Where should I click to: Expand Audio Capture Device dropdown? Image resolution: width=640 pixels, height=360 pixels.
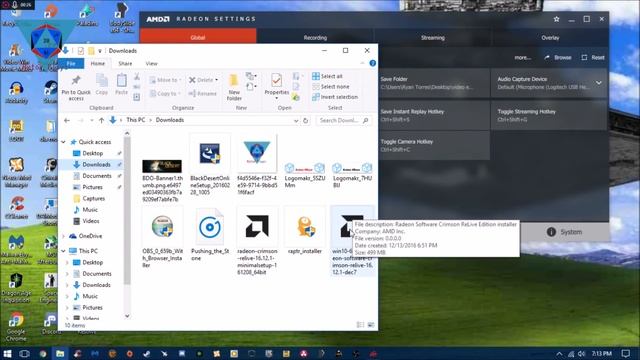598,83
